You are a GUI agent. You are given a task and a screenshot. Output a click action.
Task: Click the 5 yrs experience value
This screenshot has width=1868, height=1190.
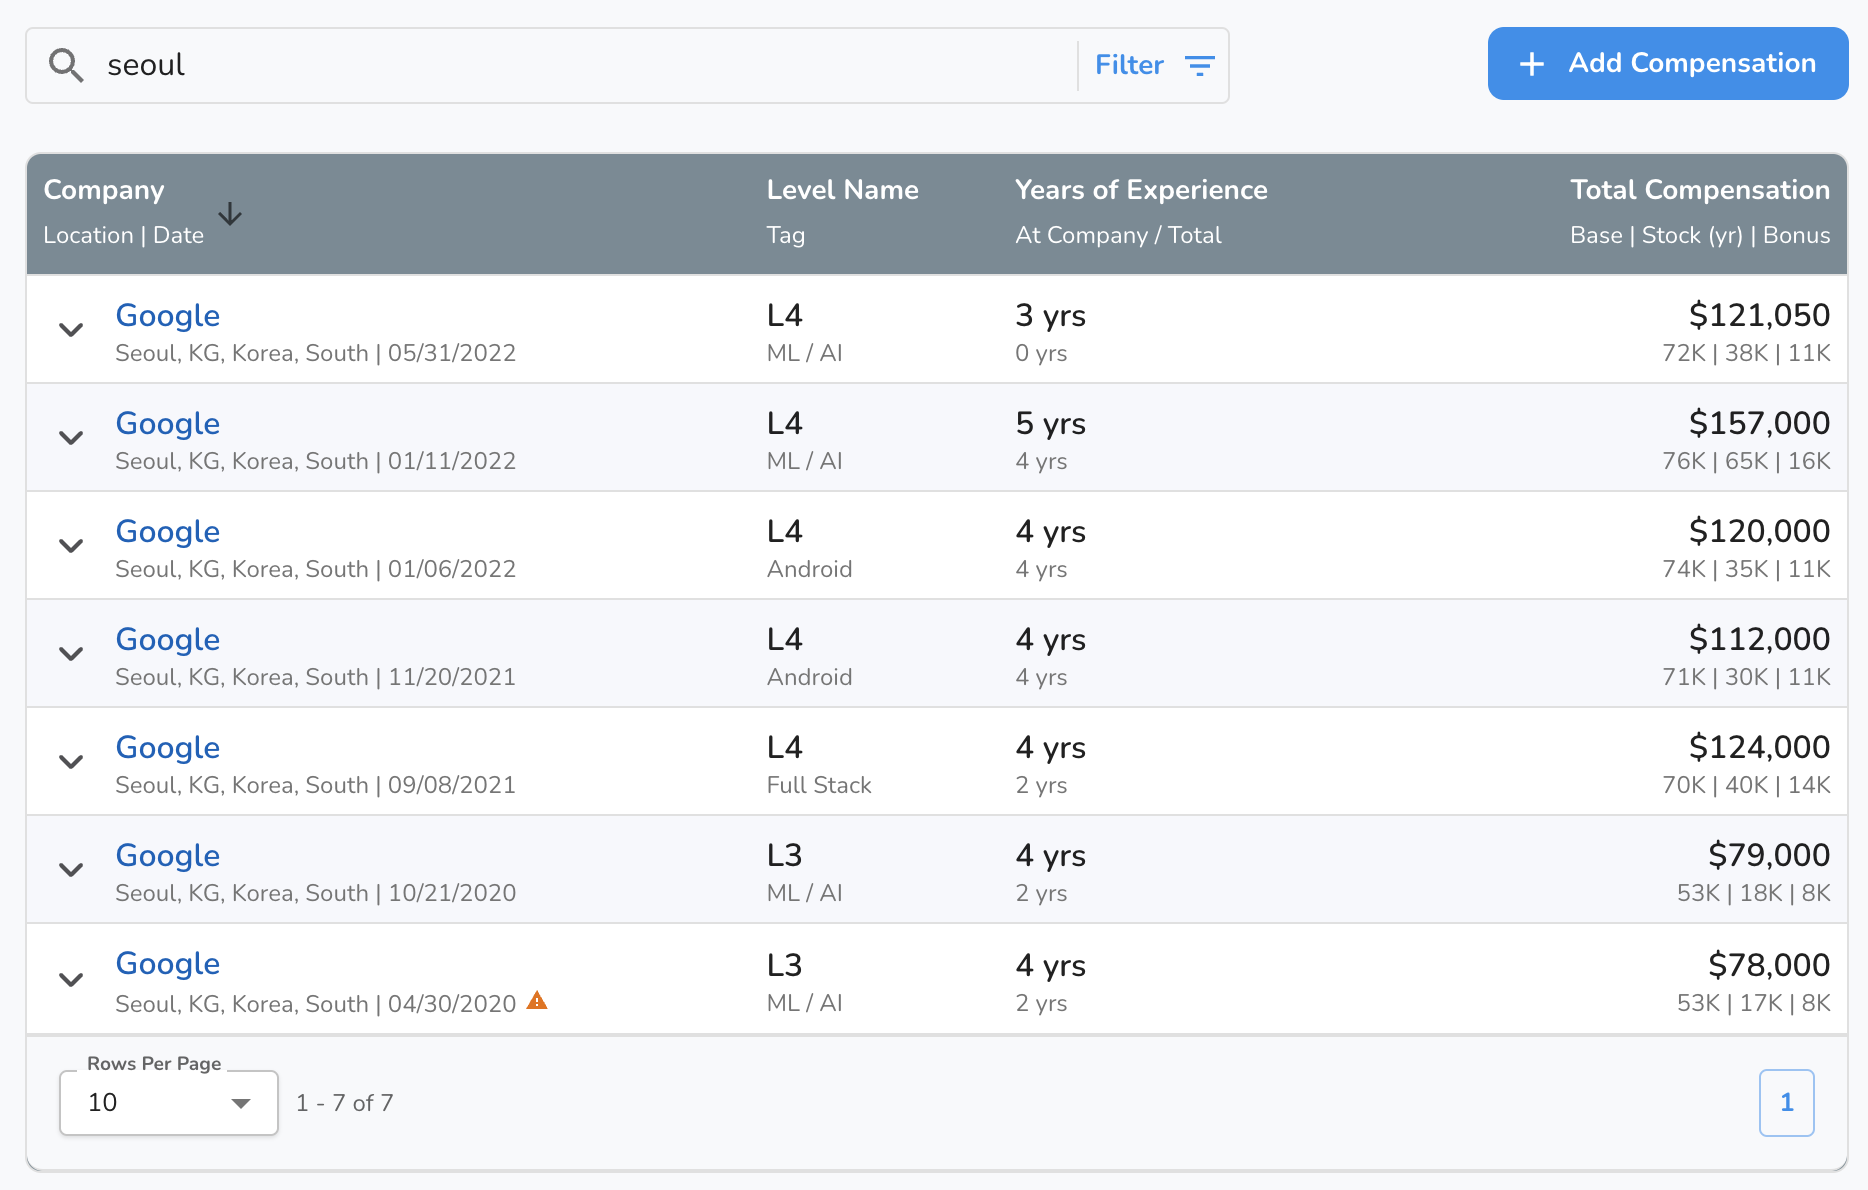point(1050,424)
